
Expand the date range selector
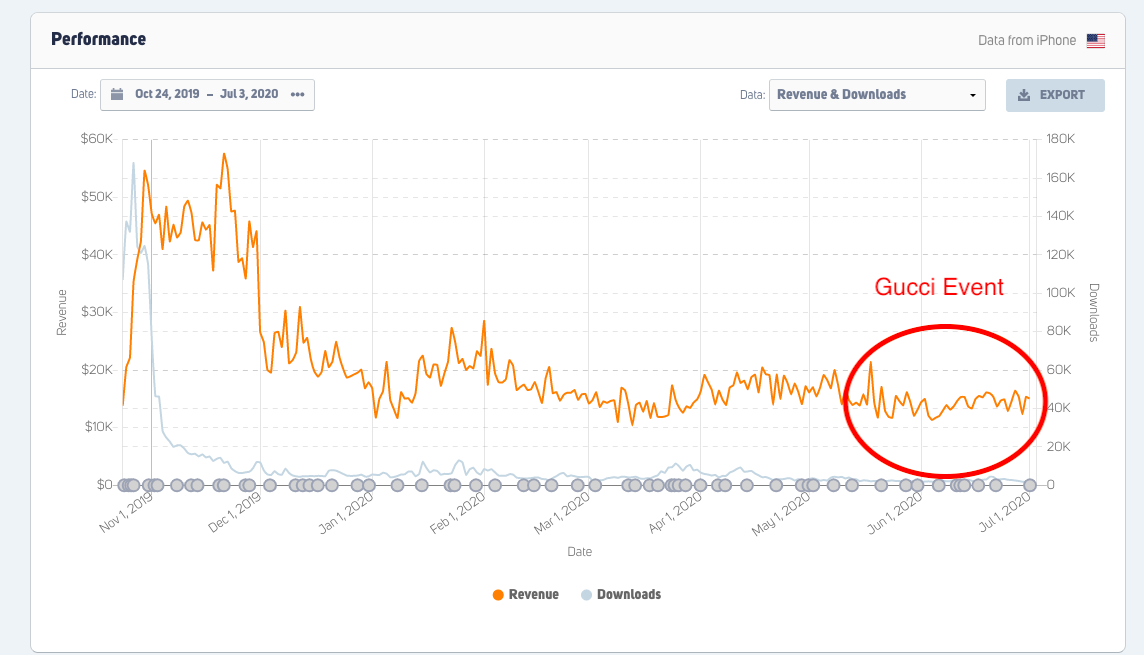click(x=207, y=94)
